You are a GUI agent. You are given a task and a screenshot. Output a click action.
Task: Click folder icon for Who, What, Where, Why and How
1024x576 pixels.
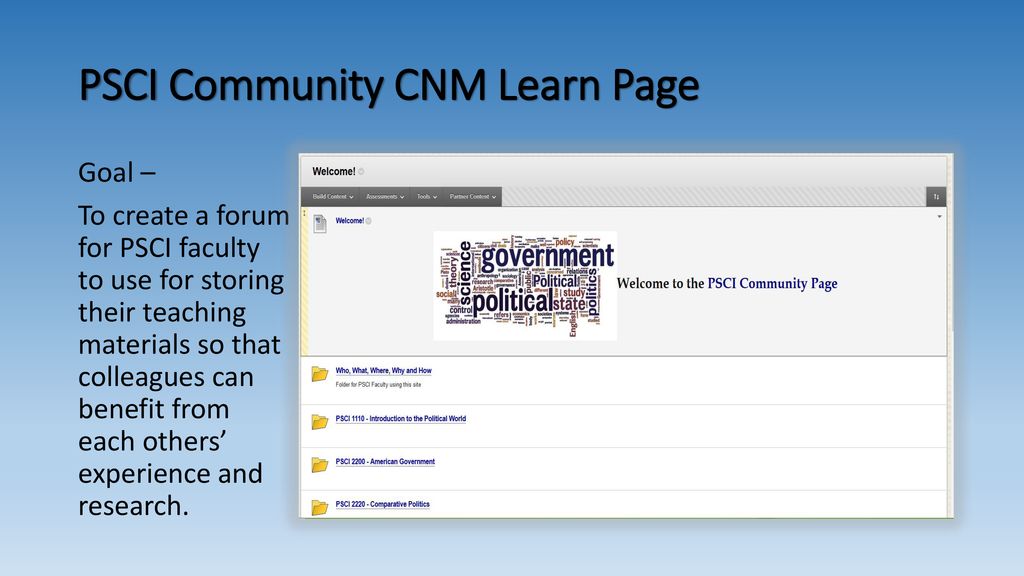point(319,374)
